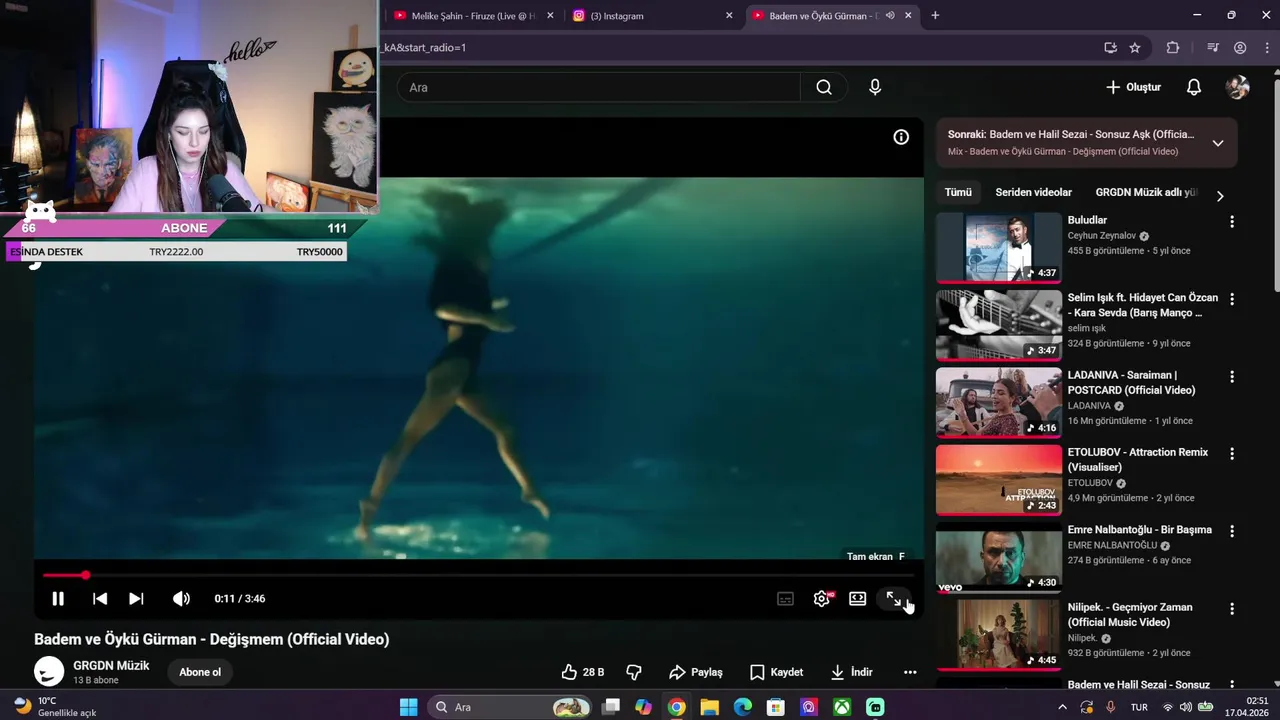Open Chrome media control icon
The width and height of the screenshot is (1280, 720).
(x=1213, y=48)
